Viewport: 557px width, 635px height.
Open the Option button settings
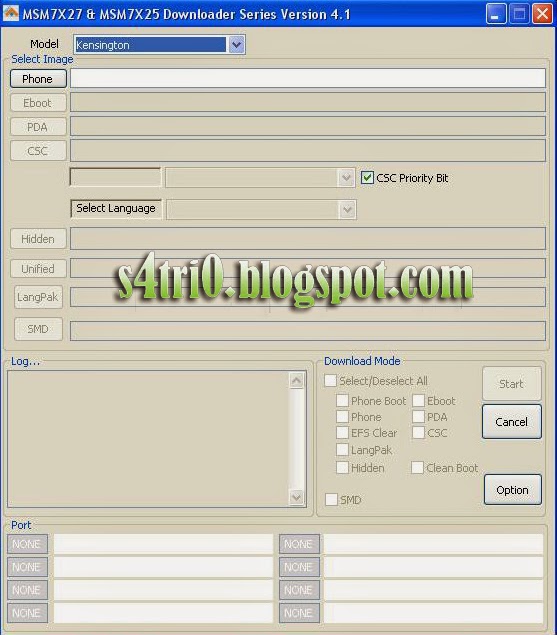(x=512, y=490)
